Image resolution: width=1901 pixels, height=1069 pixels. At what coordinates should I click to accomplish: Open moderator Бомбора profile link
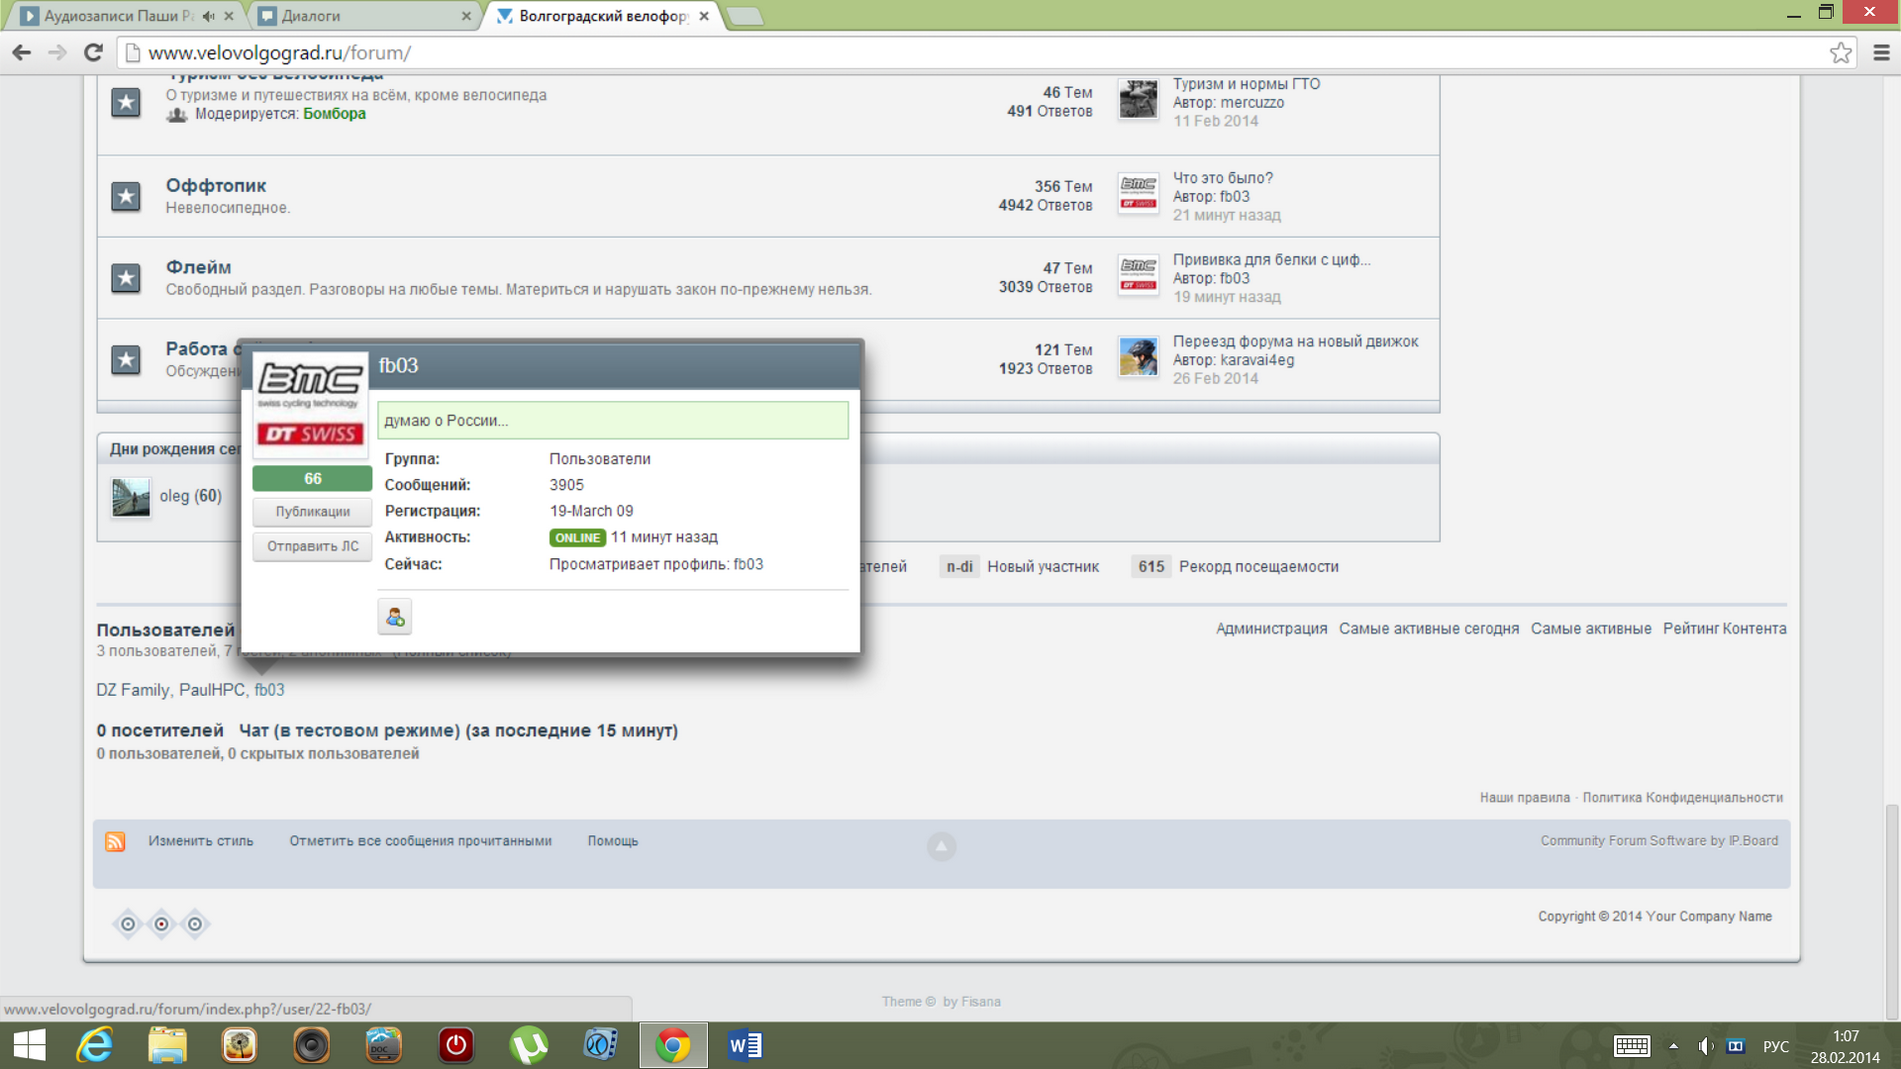(334, 114)
